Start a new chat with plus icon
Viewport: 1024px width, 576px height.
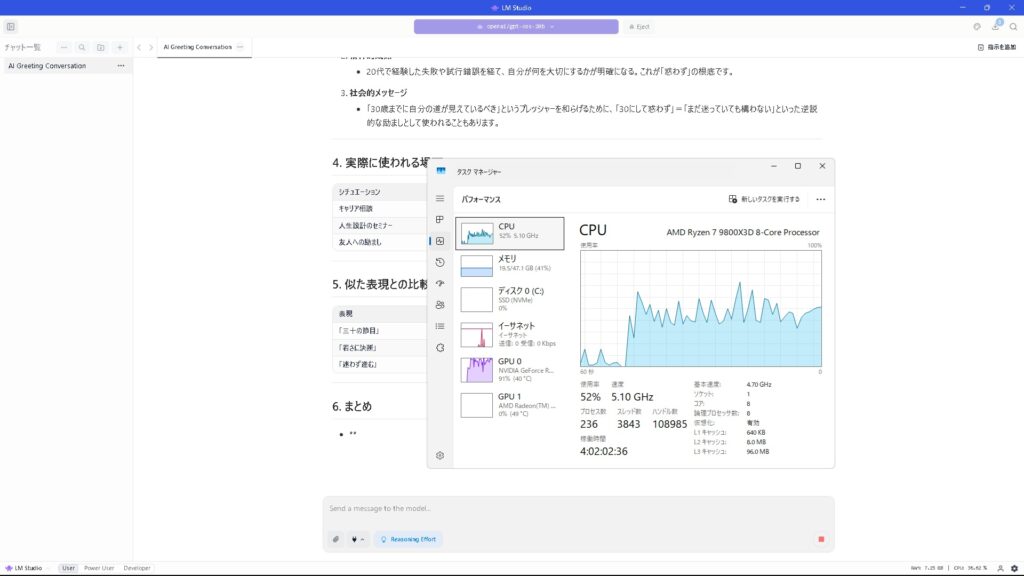(x=119, y=47)
